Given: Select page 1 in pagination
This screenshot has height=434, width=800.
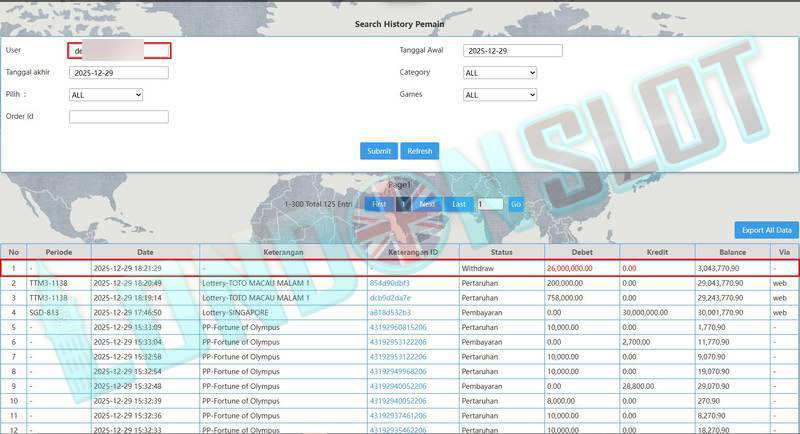Looking at the screenshot, I should [403, 204].
